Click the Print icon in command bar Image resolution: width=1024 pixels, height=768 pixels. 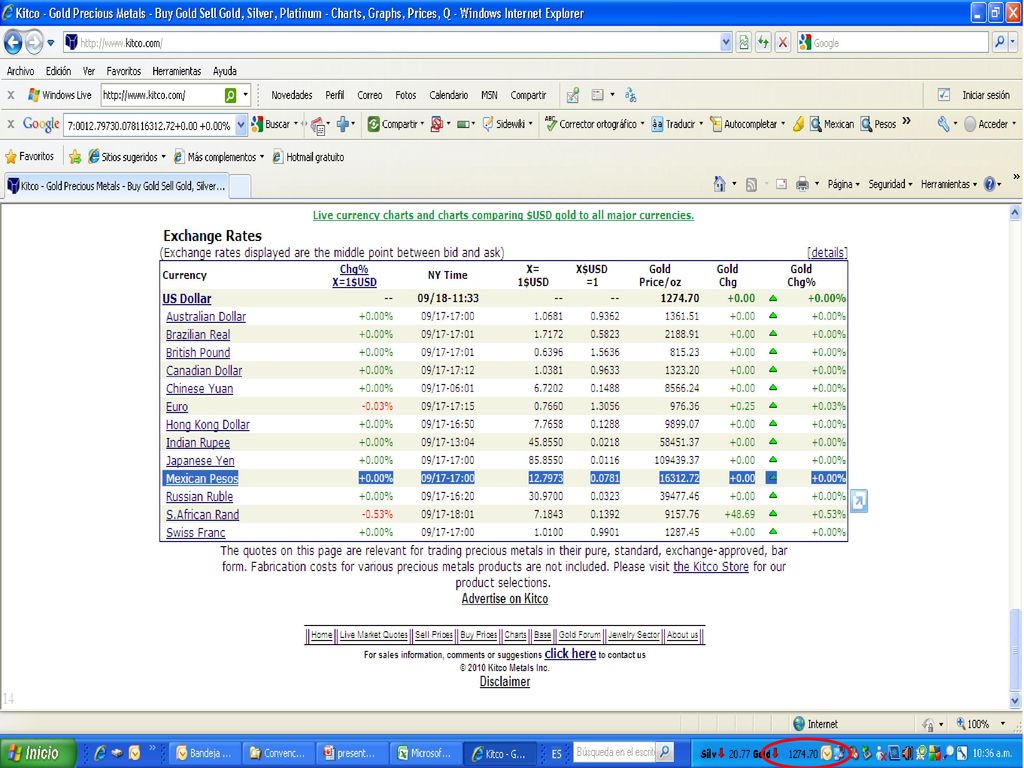[x=803, y=185]
